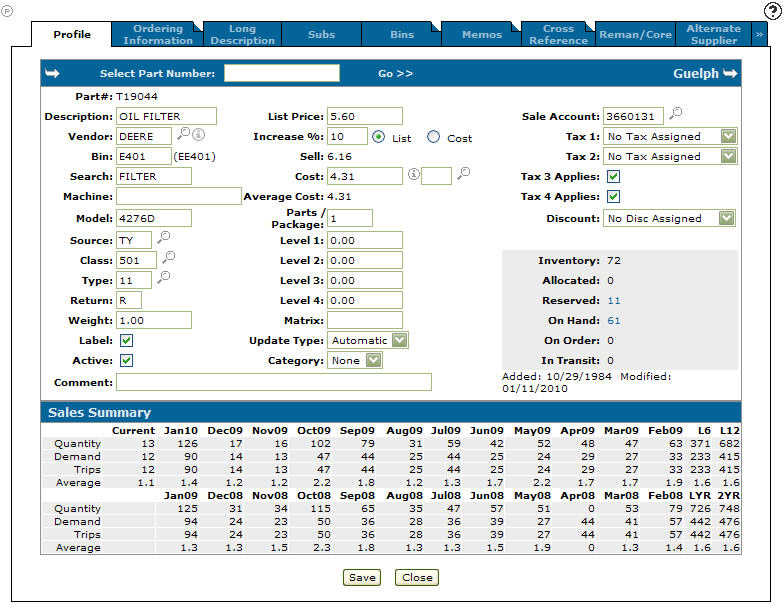Open the Type lookup magnifier icon

click(x=163, y=278)
